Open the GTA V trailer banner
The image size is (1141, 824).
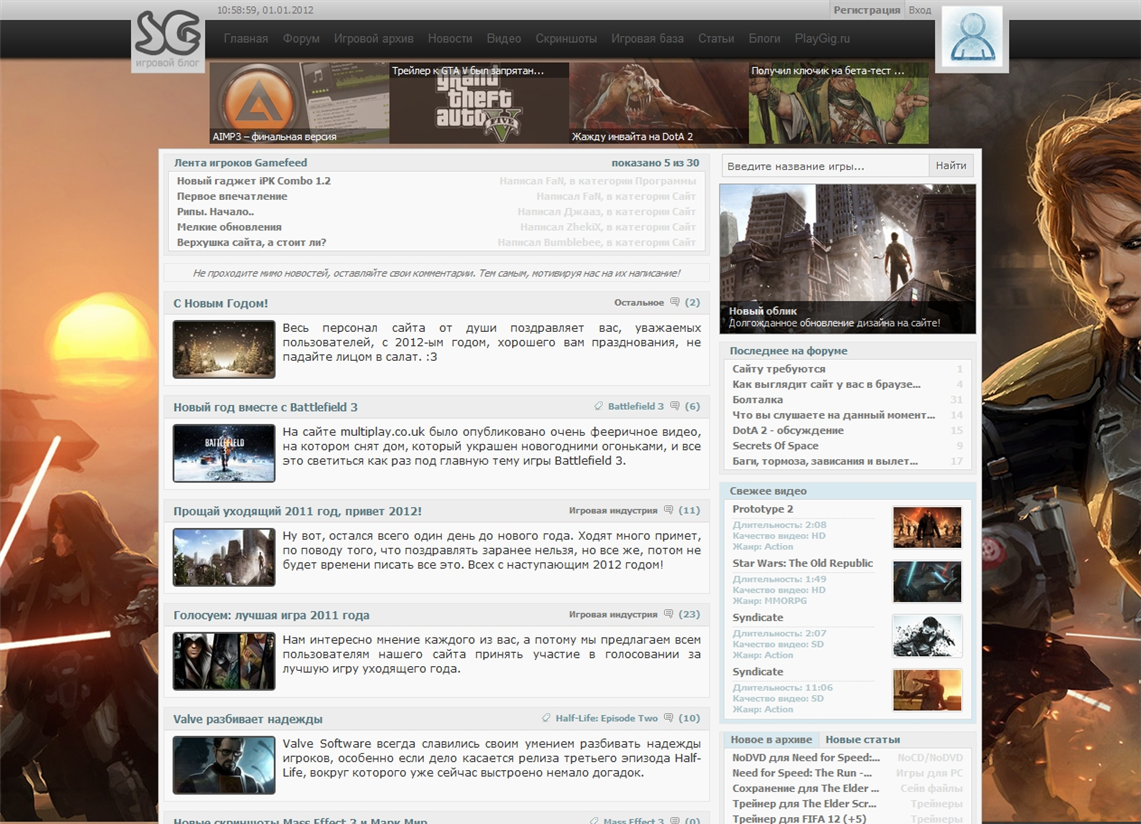[479, 103]
